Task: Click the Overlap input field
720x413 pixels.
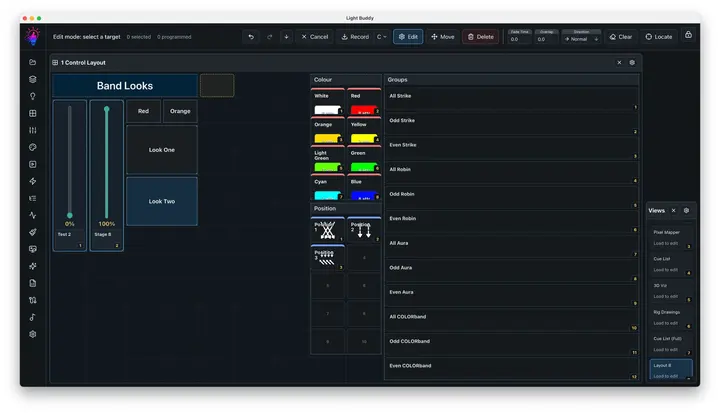Action: 546,39
